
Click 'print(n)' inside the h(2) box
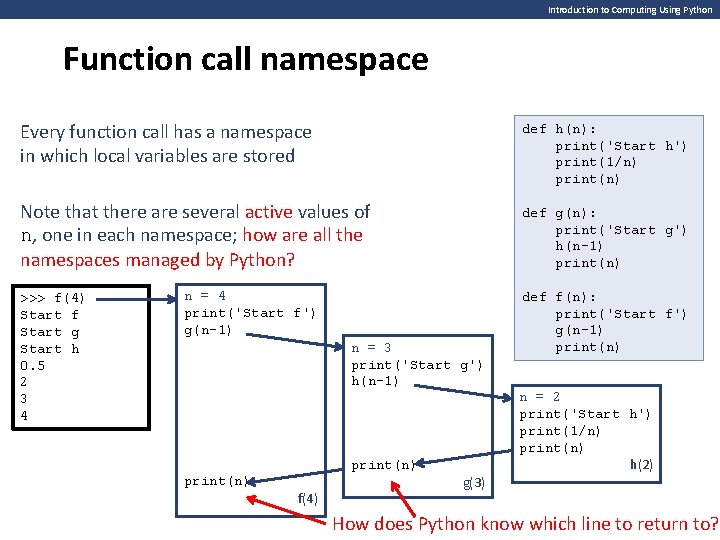point(551,449)
